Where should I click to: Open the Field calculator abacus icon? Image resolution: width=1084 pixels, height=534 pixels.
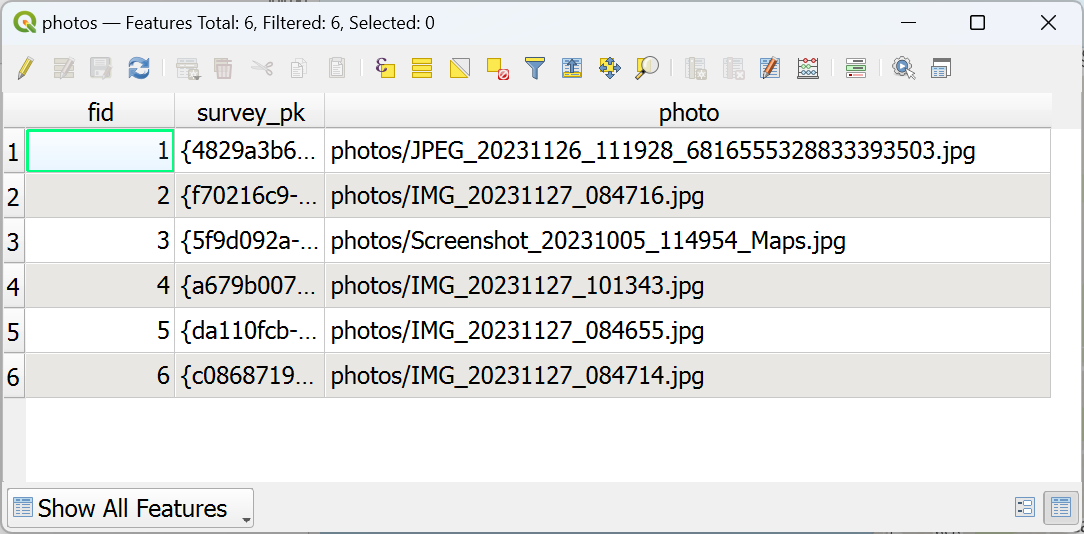(807, 68)
